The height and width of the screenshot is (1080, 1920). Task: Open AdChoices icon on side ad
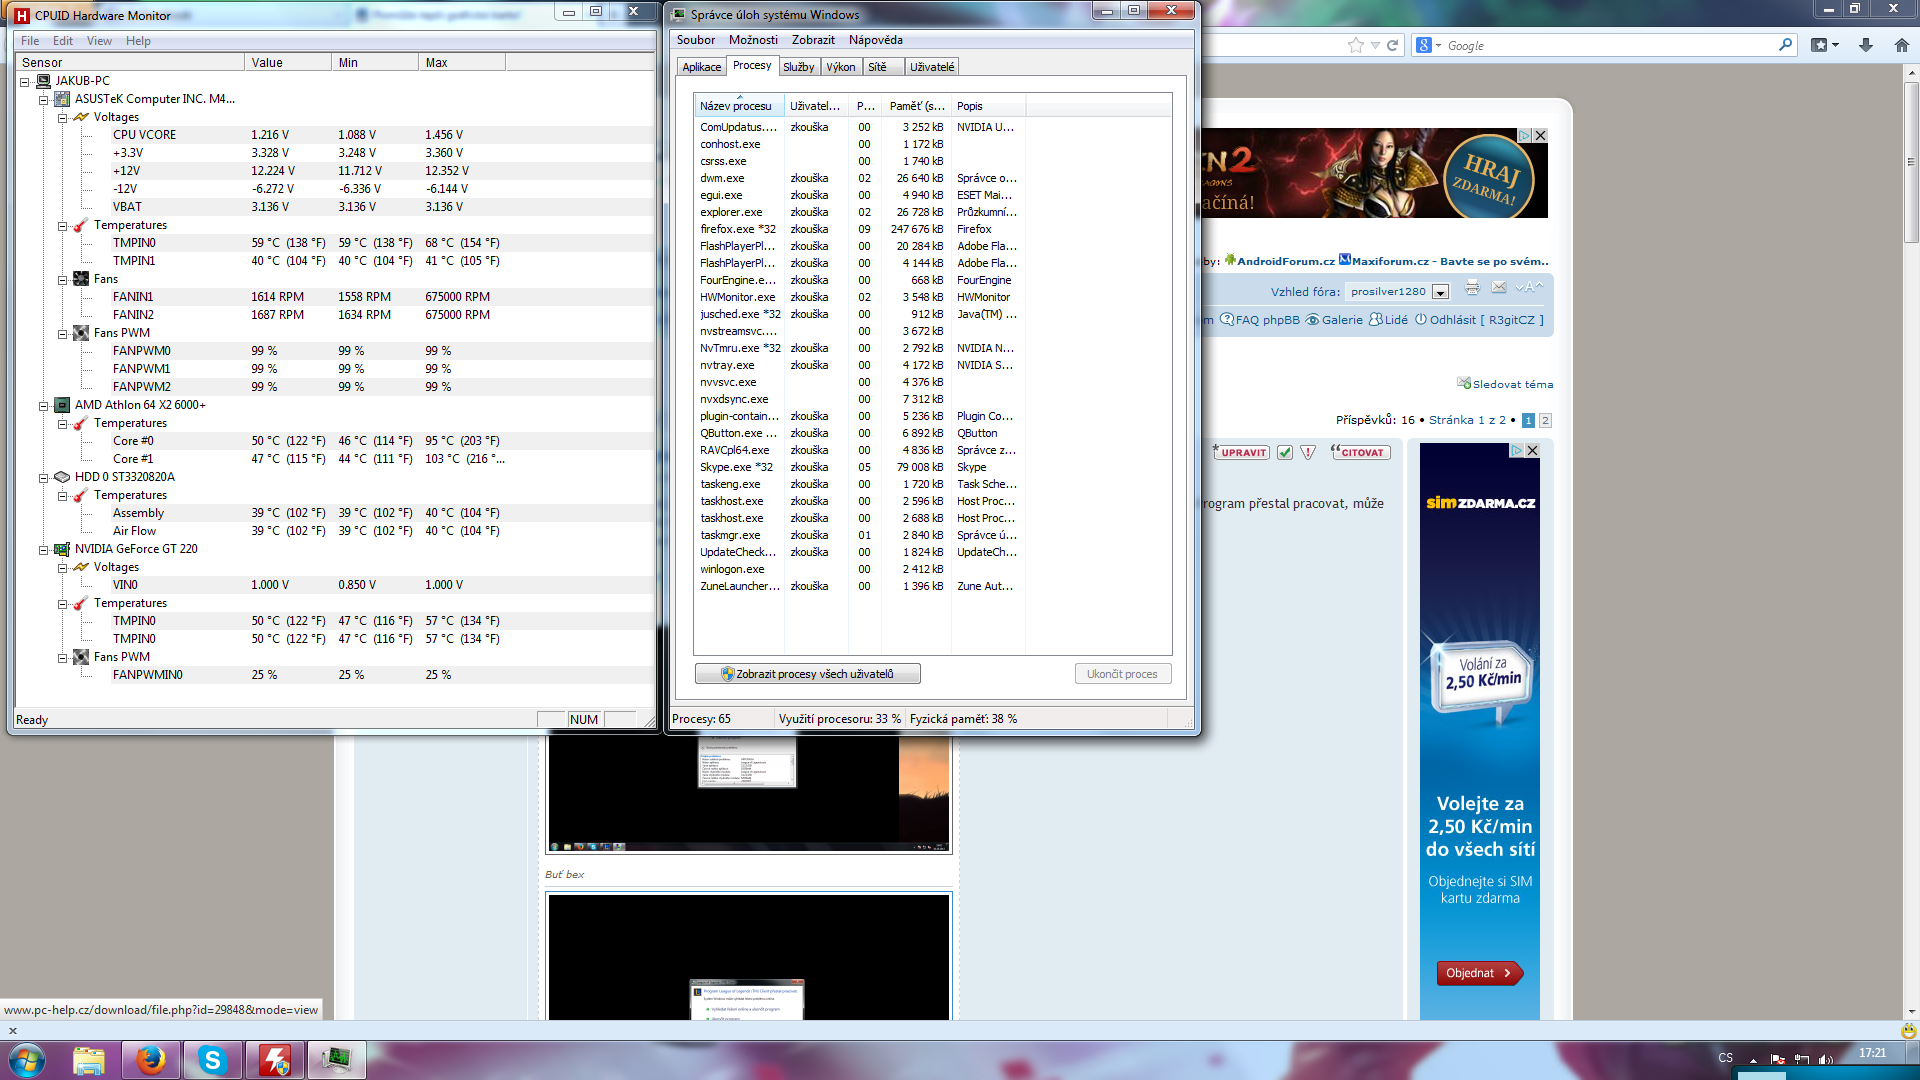coord(1516,451)
